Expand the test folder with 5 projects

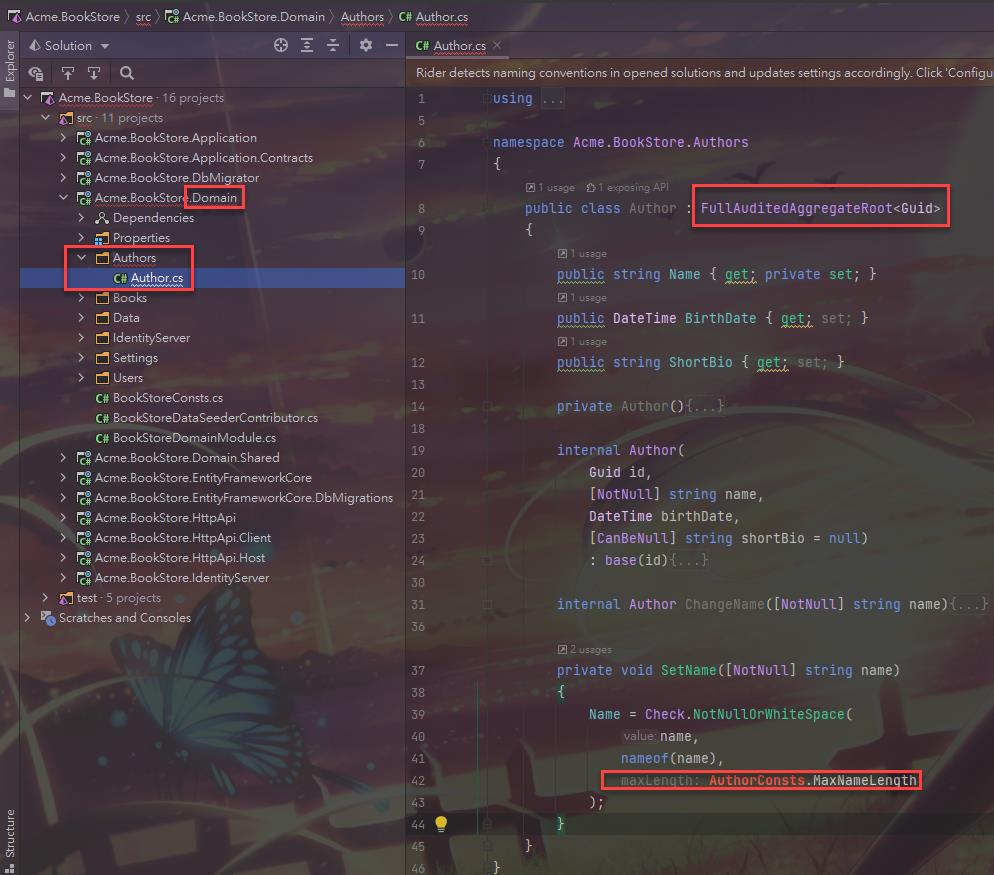tap(45, 598)
